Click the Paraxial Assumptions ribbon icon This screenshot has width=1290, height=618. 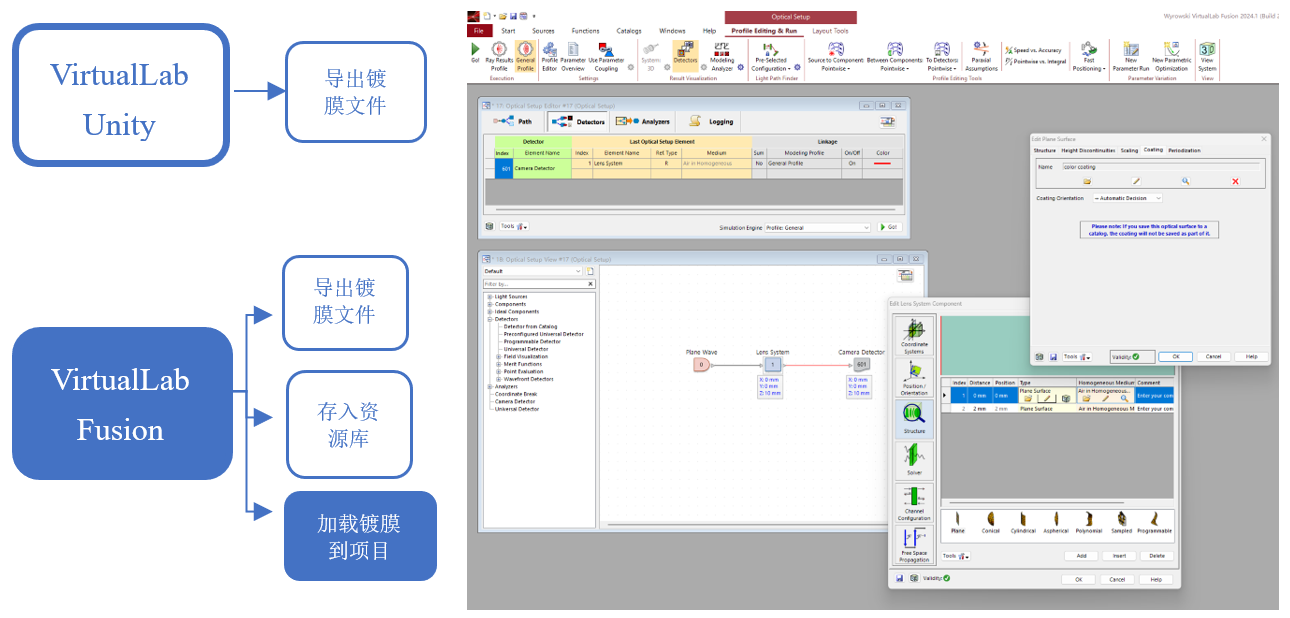(x=979, y=57)
